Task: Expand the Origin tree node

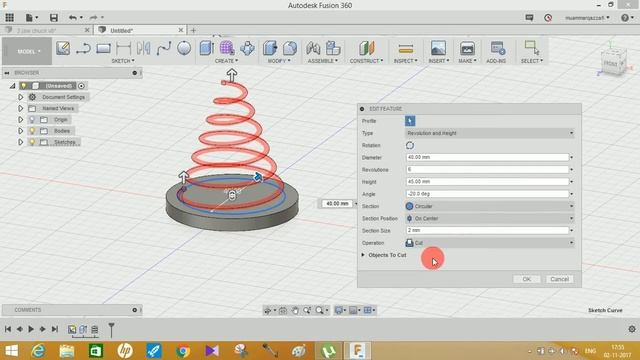Action: (20, 120)
